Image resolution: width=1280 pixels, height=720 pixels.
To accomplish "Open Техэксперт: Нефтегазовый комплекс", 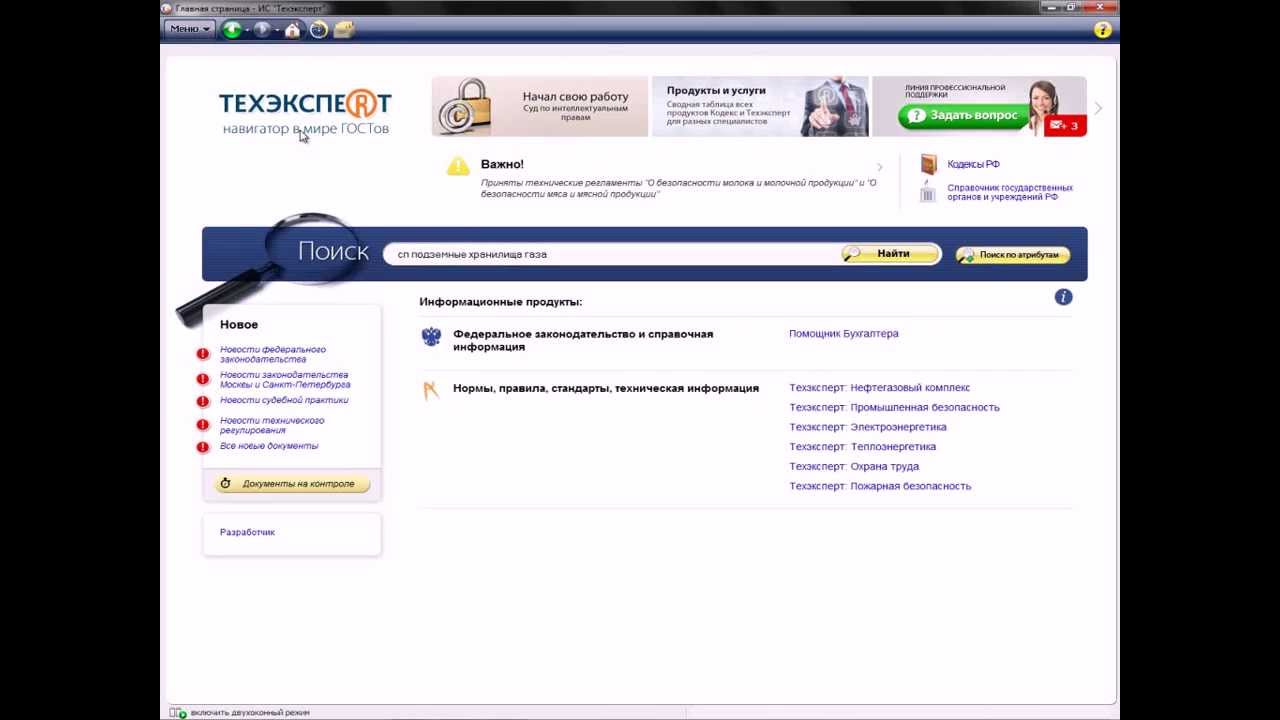I will pyautogui.click(x=879, y=388).
